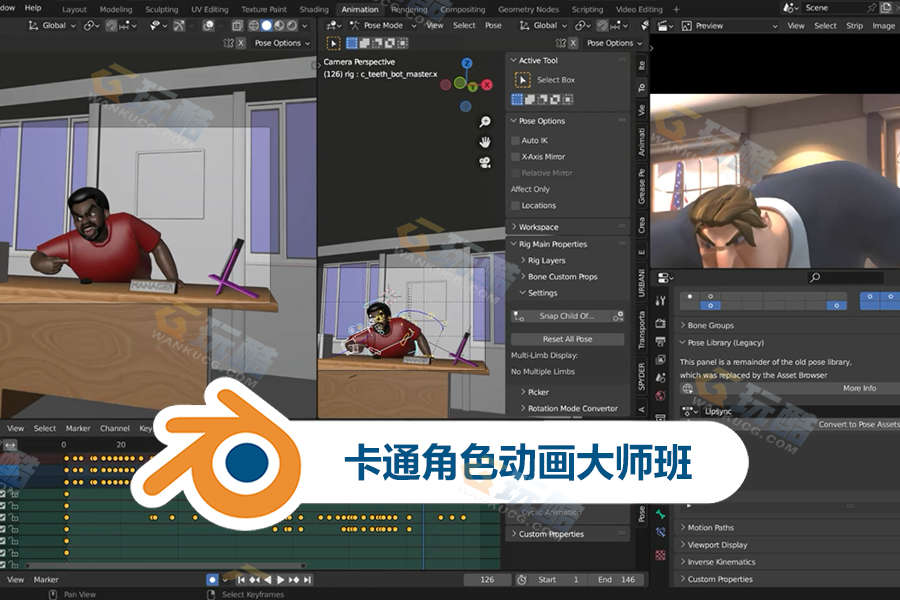
Task: Click the zoom magnifier icon in camera viewport
Action: pyautogui.click(x=485, y=122)
